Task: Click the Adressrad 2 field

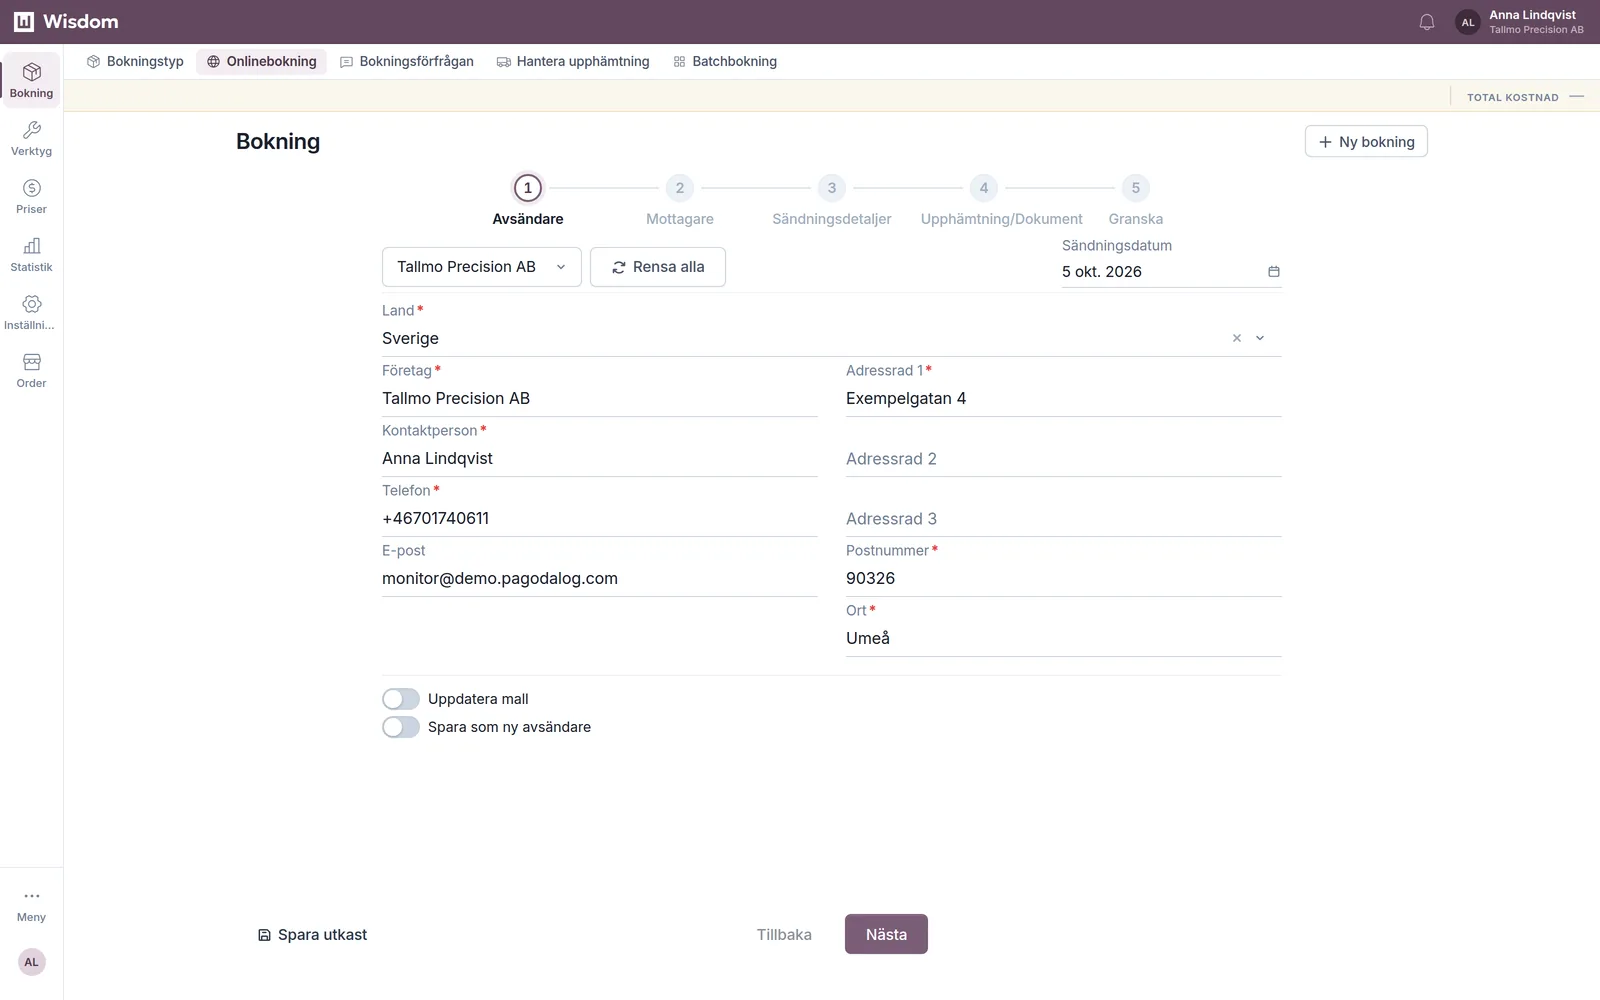Action: click(1064, 458)
